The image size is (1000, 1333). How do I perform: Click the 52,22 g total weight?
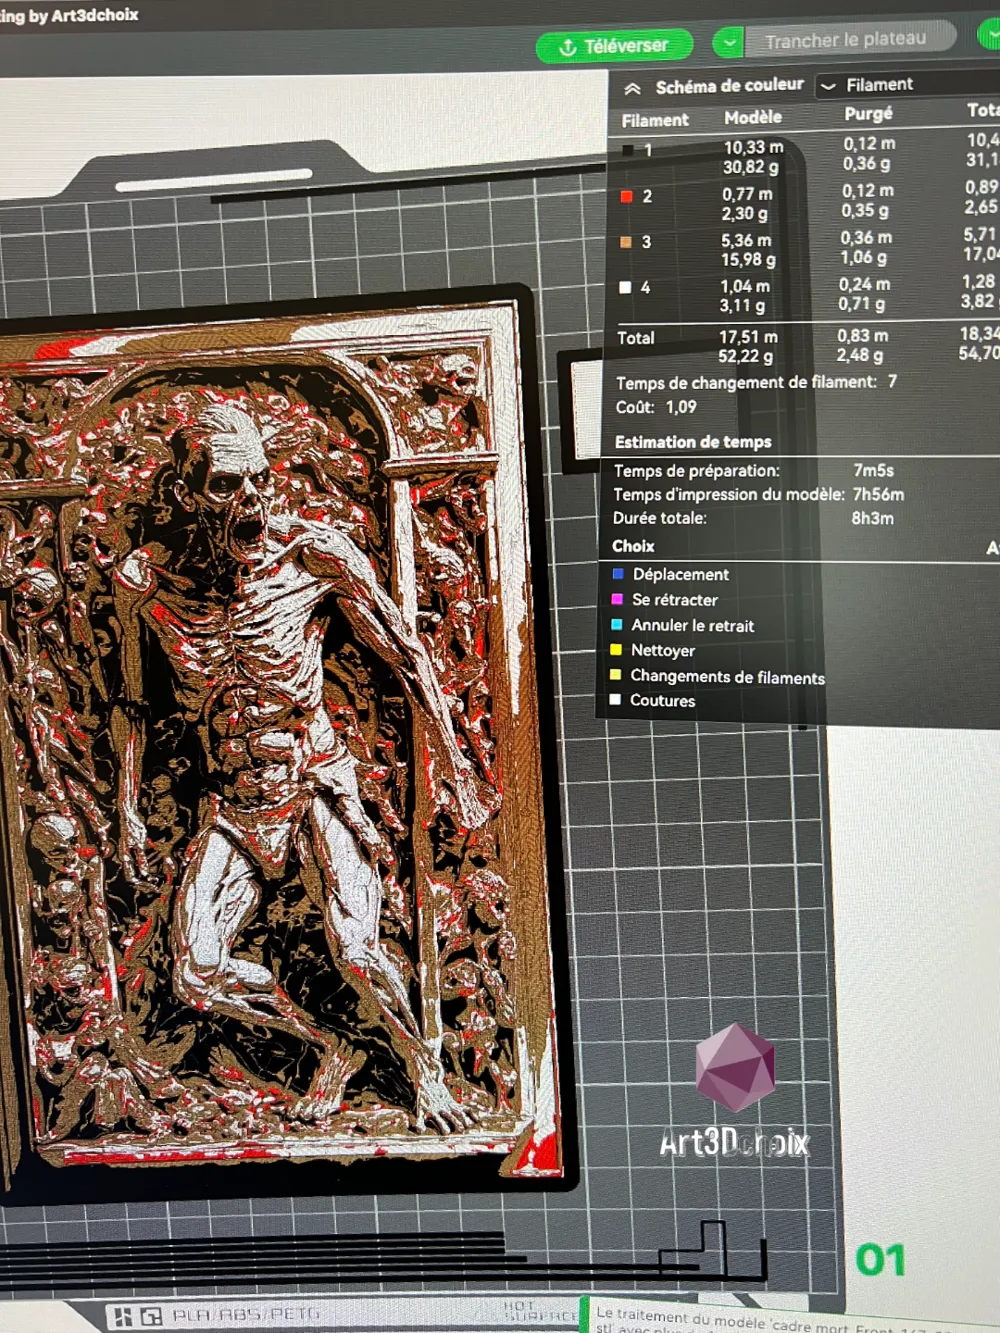[x=745, y=357]
